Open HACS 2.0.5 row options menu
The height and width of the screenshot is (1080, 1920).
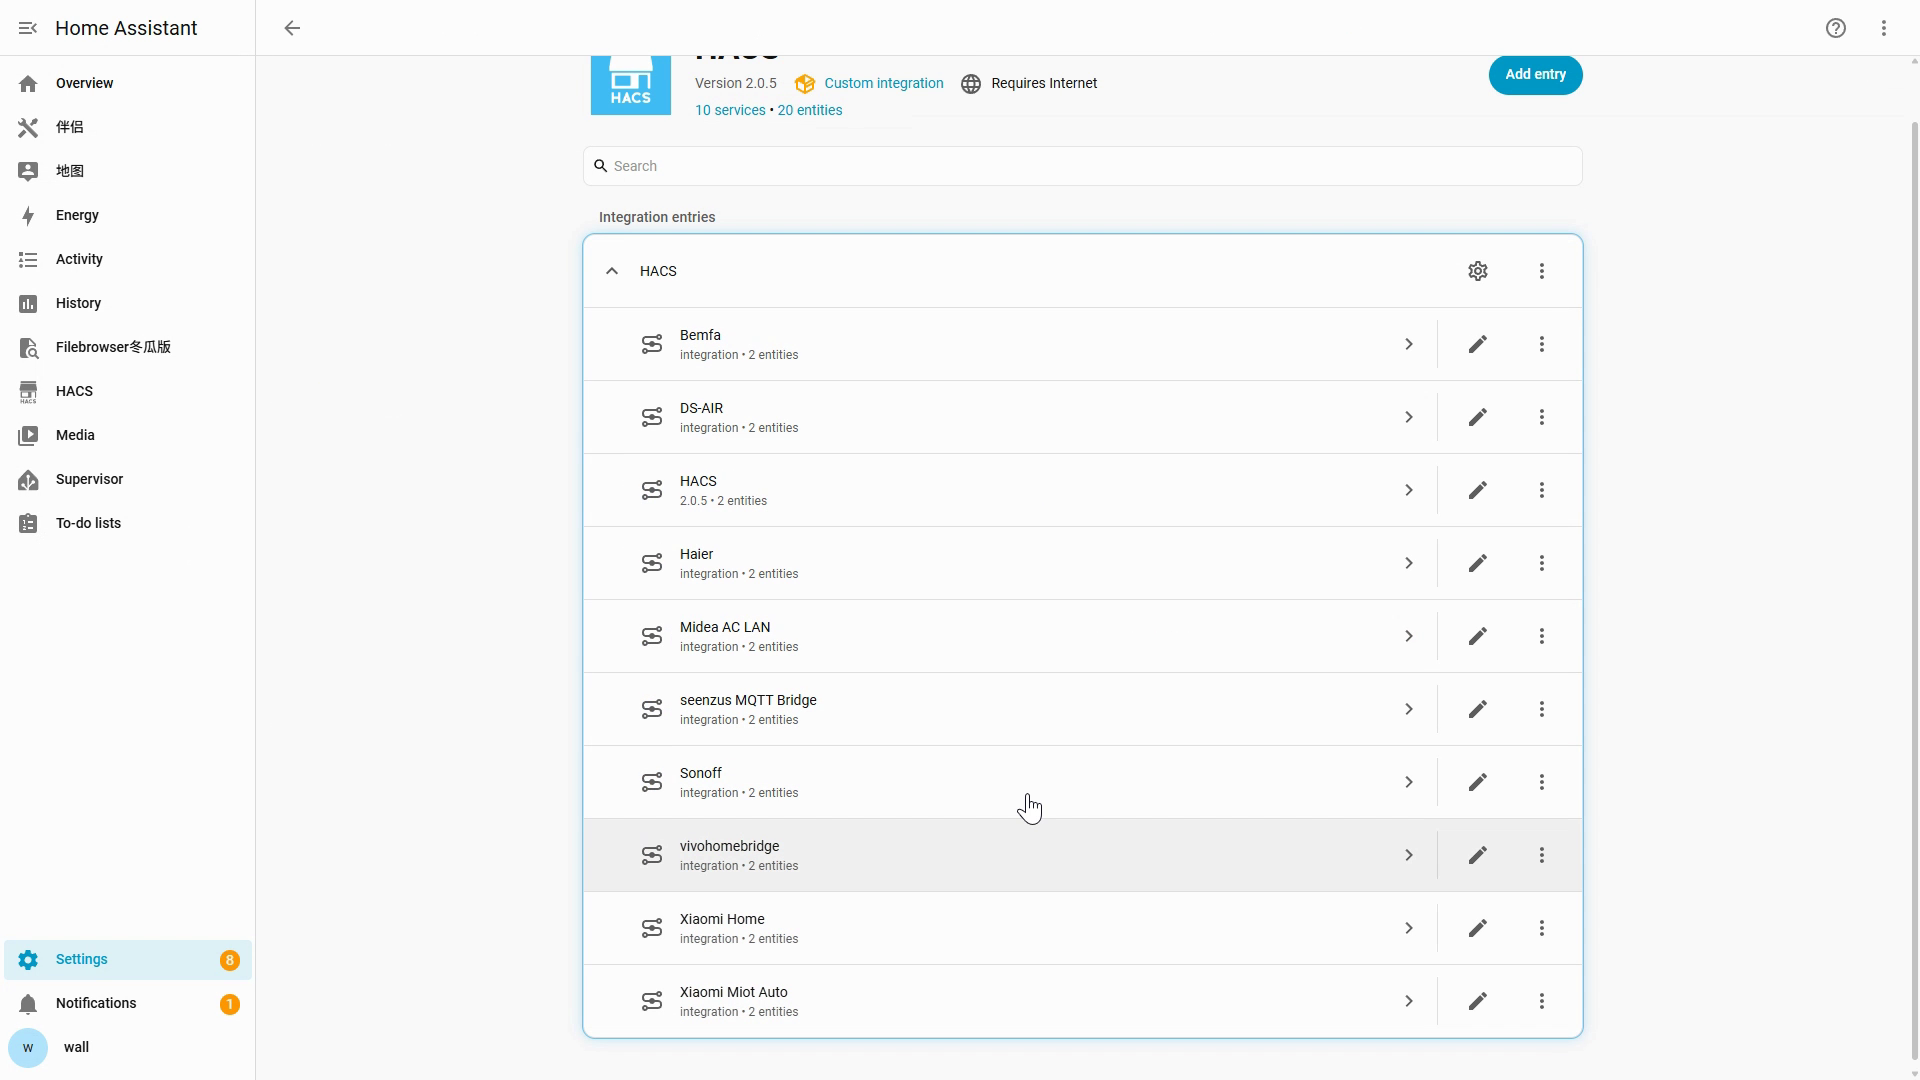(x=1542, y=490)
